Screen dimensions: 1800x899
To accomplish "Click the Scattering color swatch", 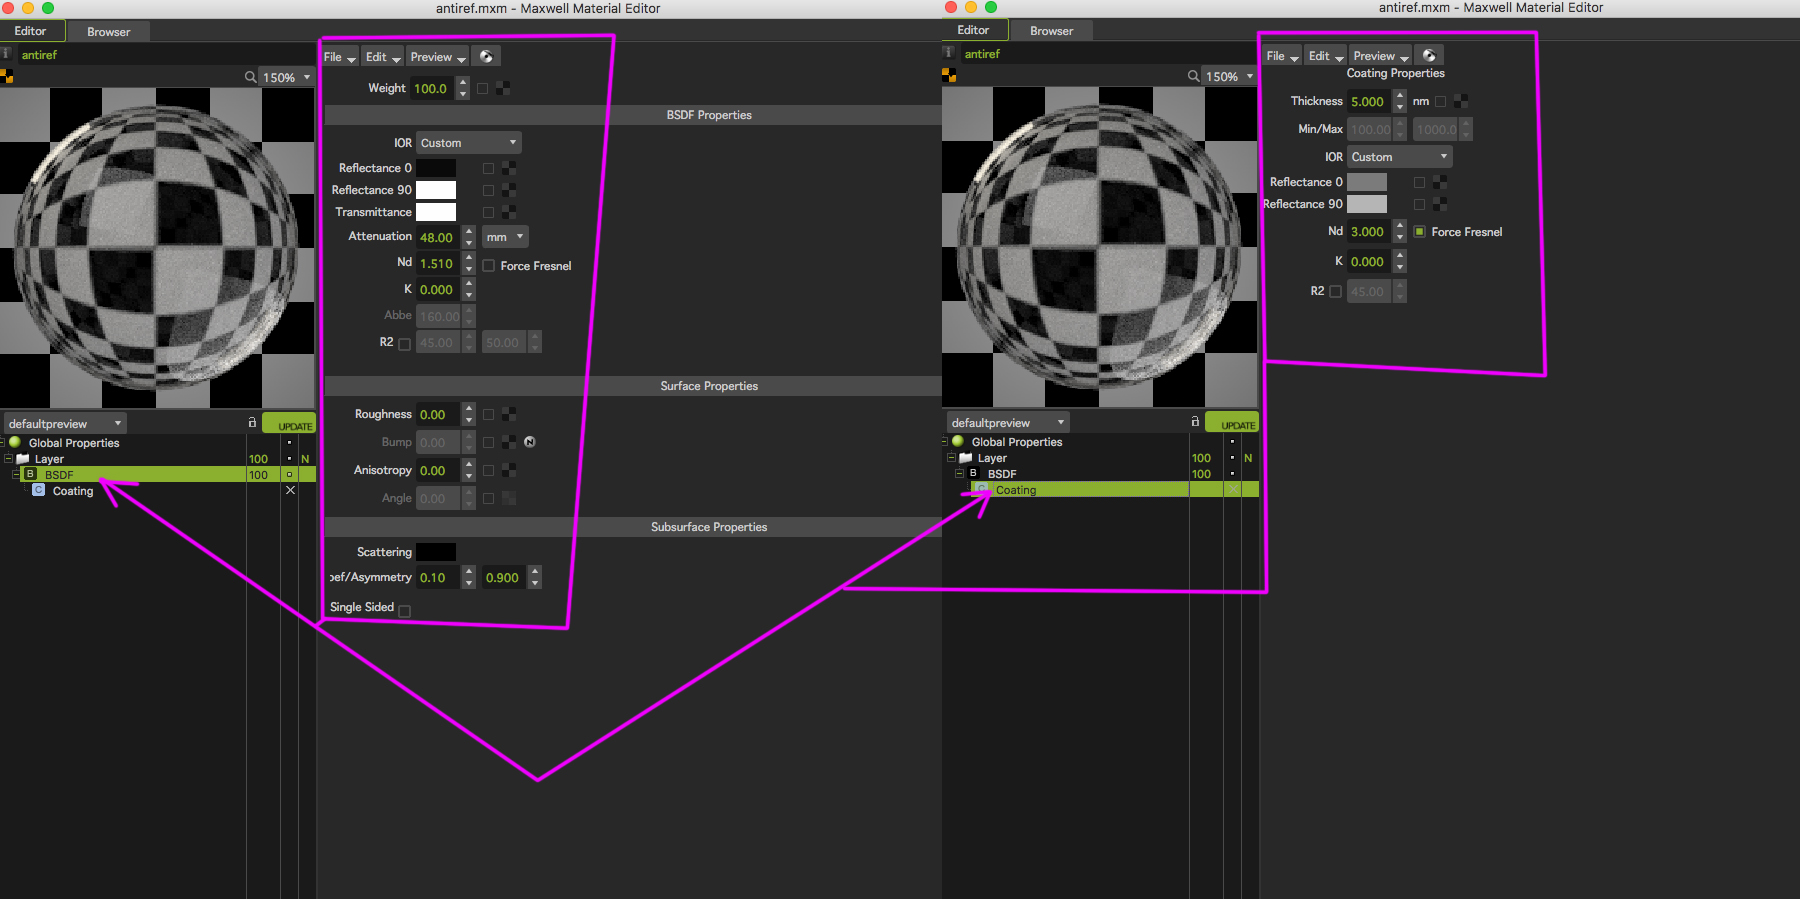I will pos(436,552).
